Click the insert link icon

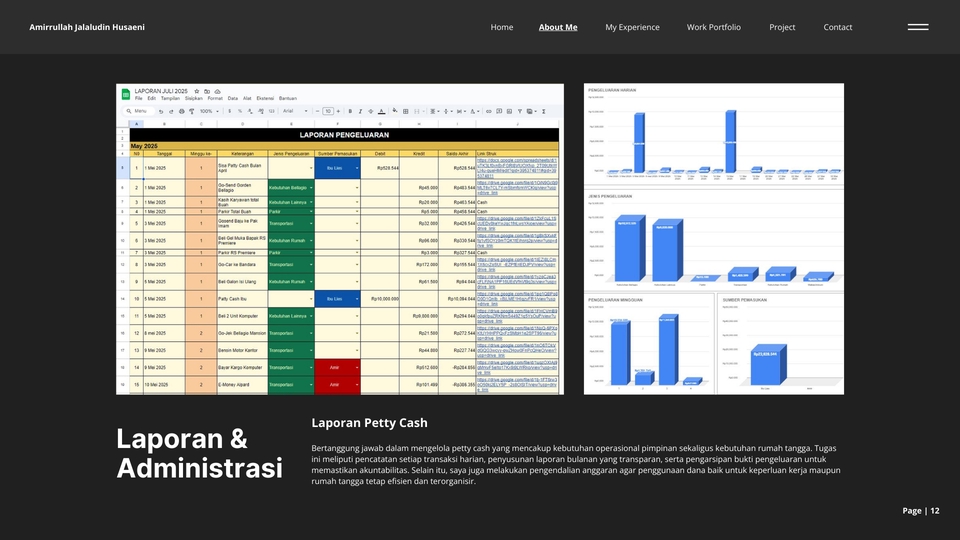coord(489,111)
